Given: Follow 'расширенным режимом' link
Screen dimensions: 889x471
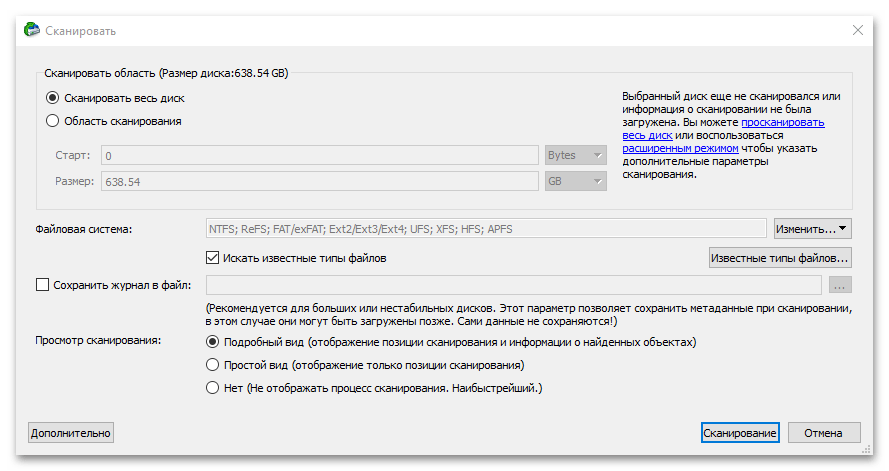Looking at the screenshot, I should (680, 148).
